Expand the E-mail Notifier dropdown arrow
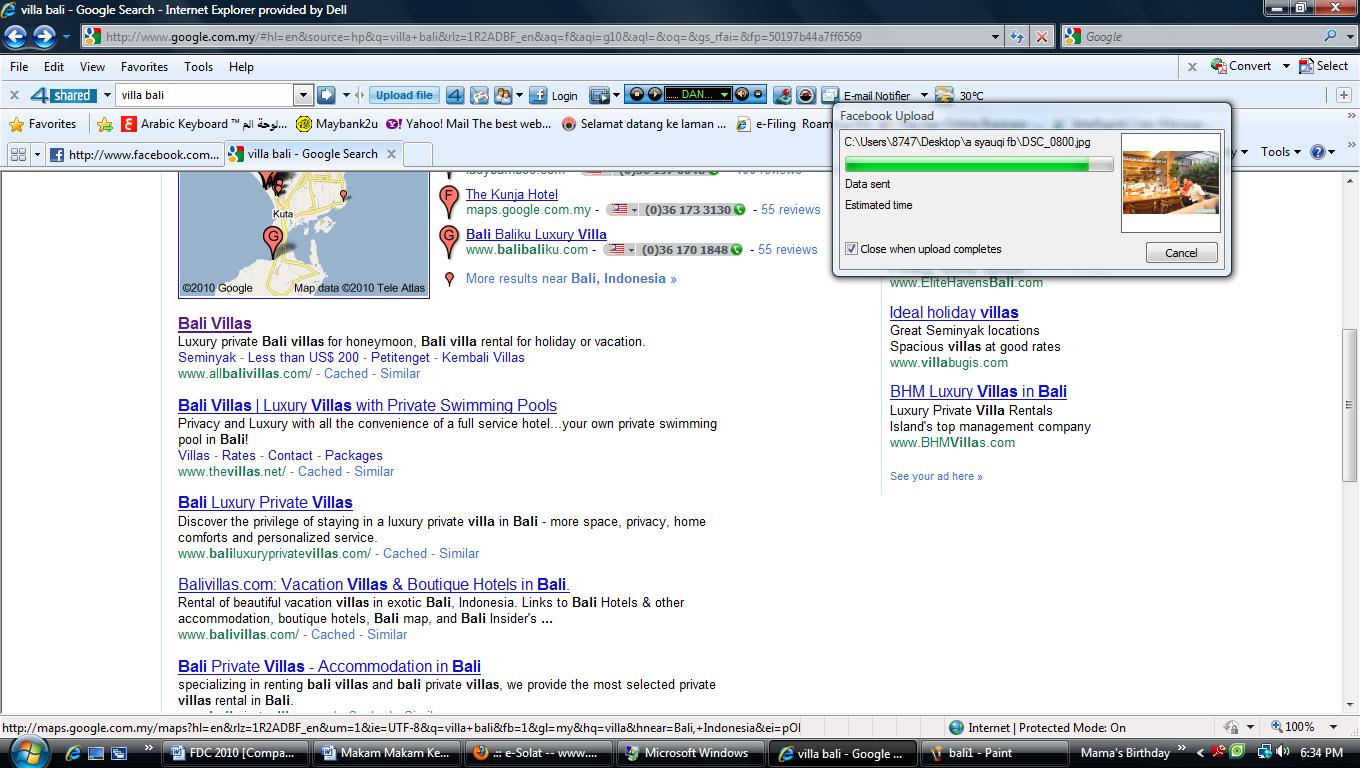Image resolution: width=1360 pixels, height=768 pixels. tap(924, 95)
